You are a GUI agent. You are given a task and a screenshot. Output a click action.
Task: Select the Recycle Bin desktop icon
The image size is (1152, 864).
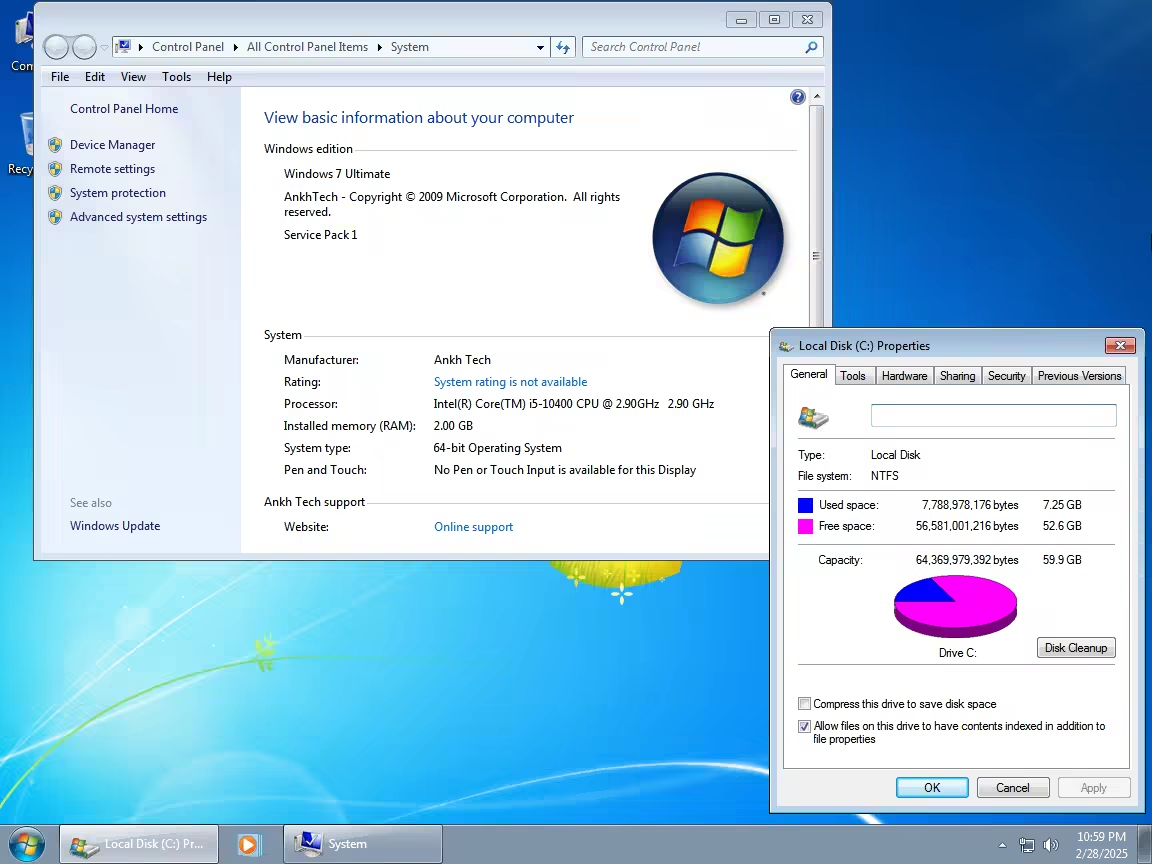[x=21, y=144]
